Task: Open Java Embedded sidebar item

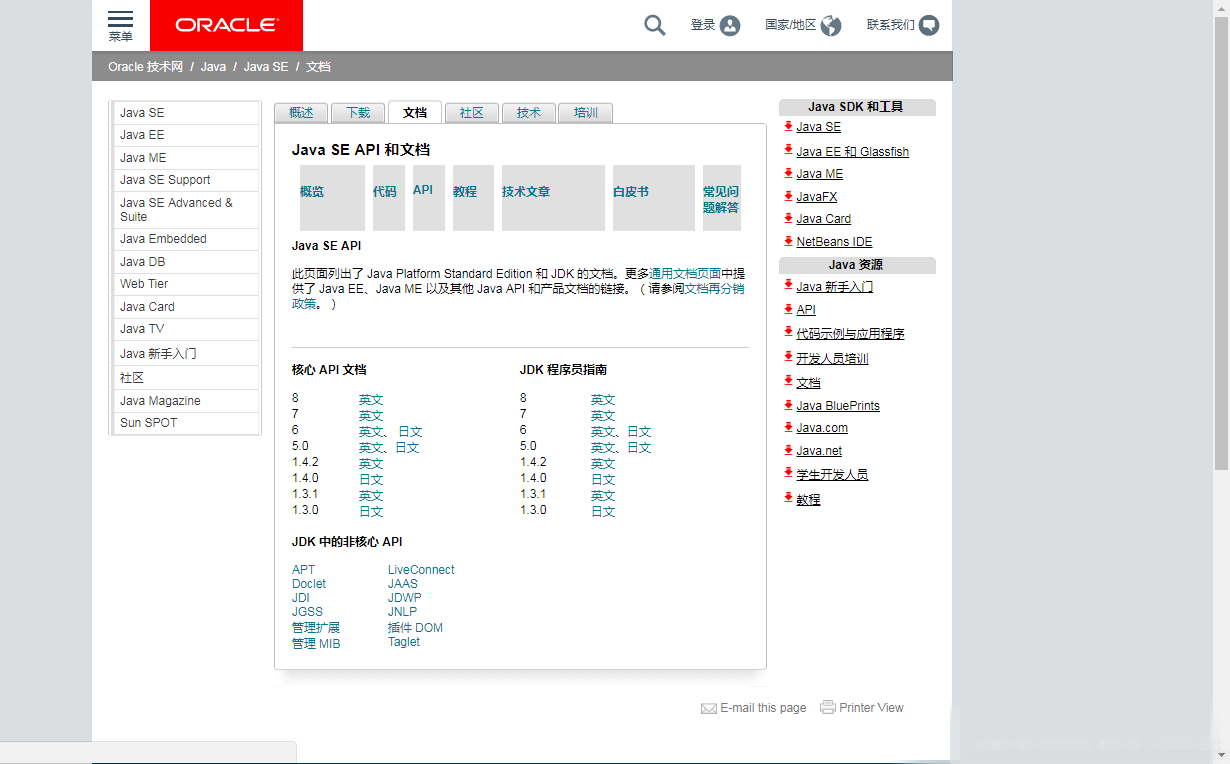Action: tap(186, 239)
